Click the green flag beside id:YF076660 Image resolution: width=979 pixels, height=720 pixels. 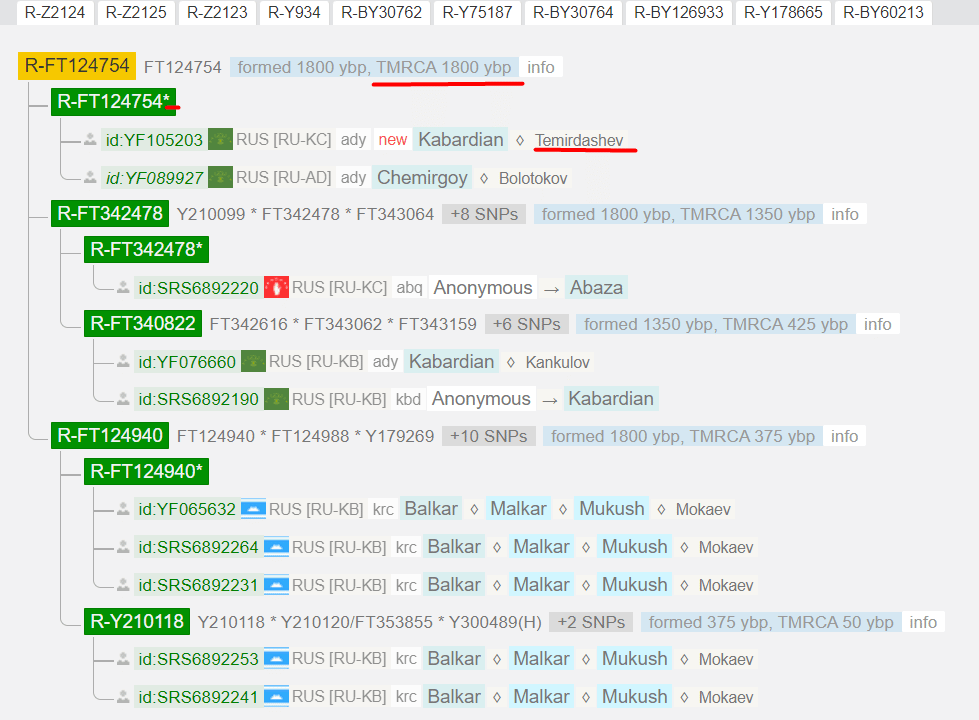point(253,361)
